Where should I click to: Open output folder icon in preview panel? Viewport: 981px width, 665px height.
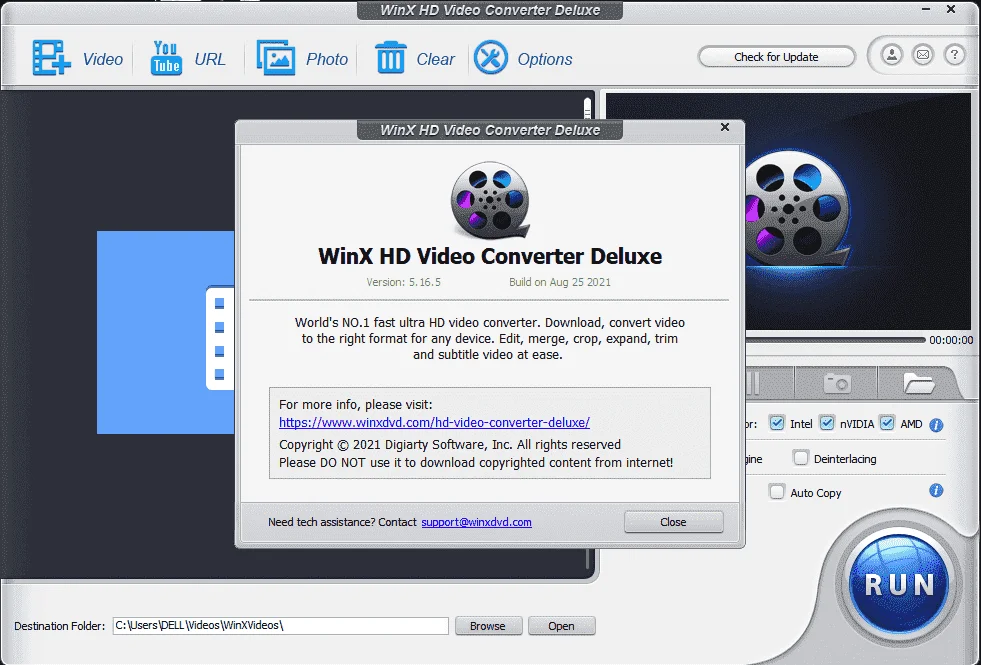pos(918,383)
